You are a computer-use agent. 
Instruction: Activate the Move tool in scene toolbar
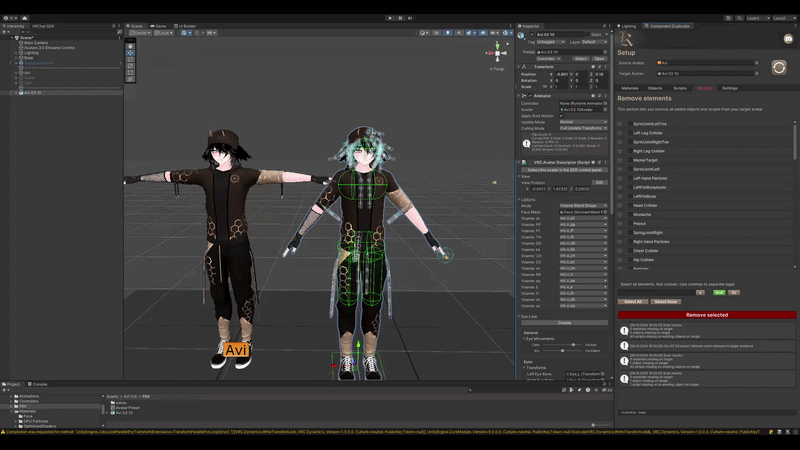(x=130, y=53)
